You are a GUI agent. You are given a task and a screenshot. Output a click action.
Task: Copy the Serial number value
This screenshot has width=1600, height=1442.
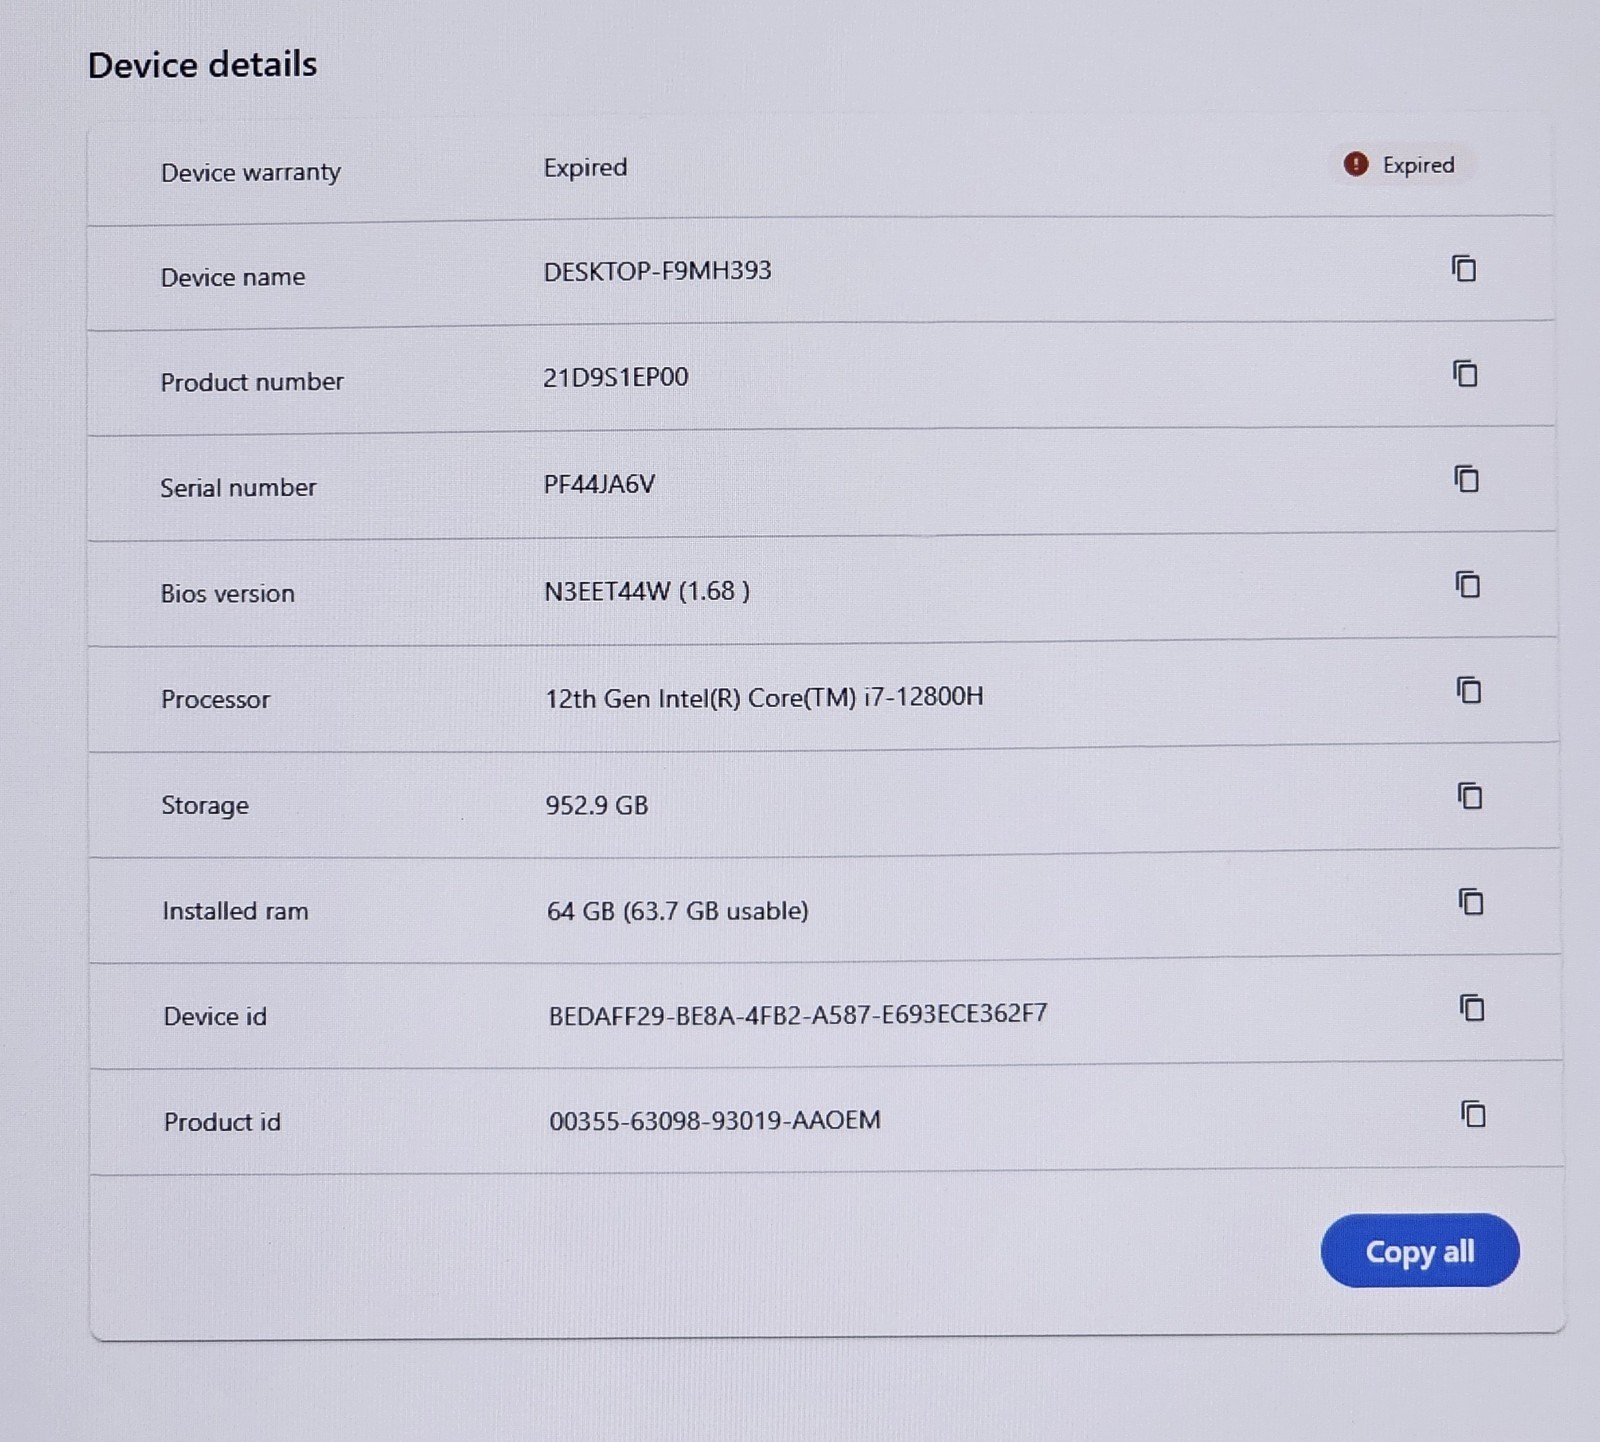(1466, 479)
